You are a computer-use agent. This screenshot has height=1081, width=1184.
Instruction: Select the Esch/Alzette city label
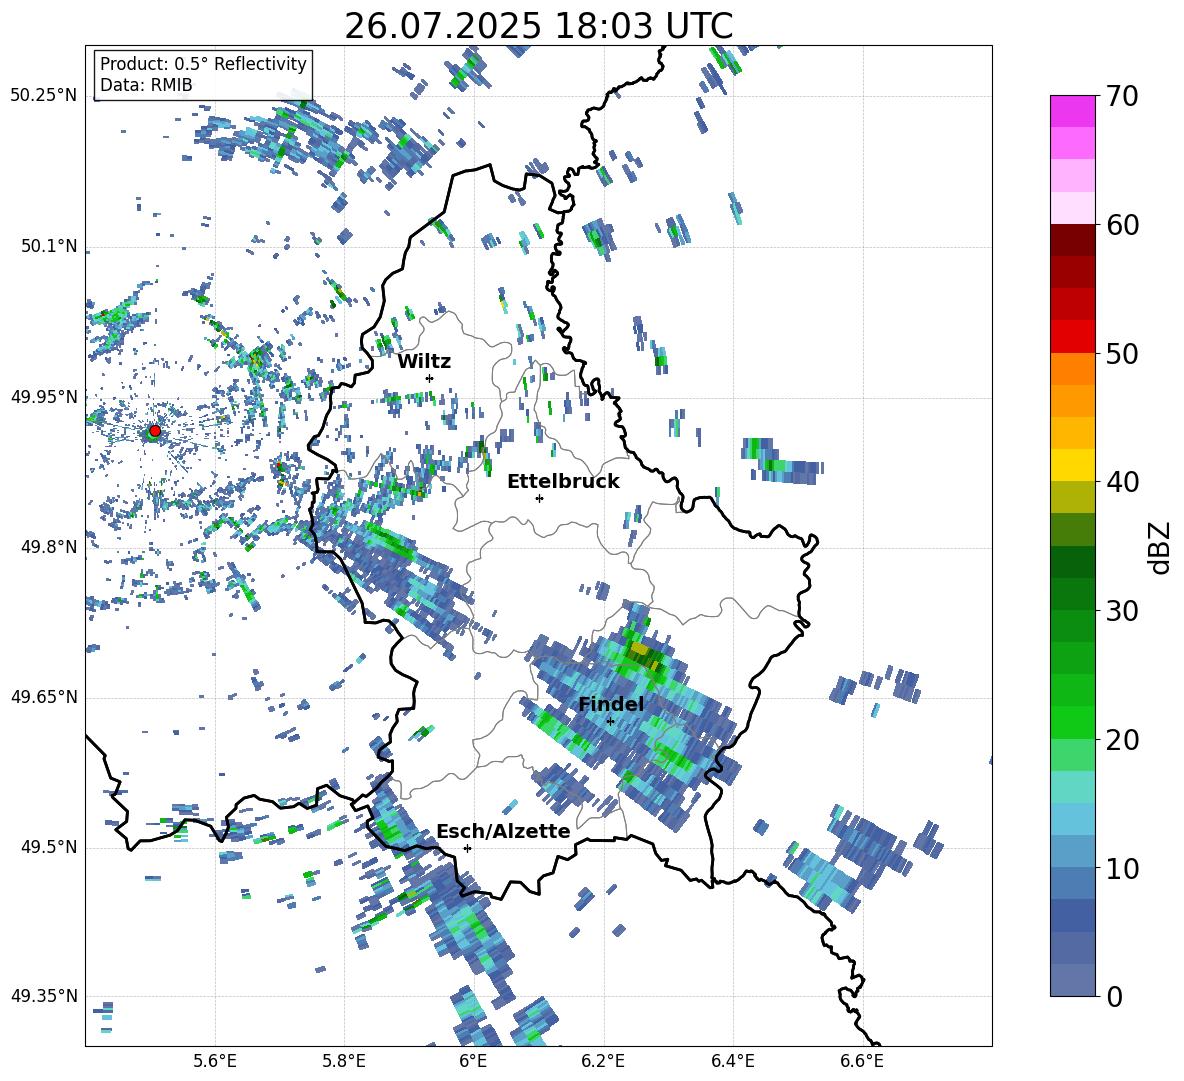coord(503,831)
